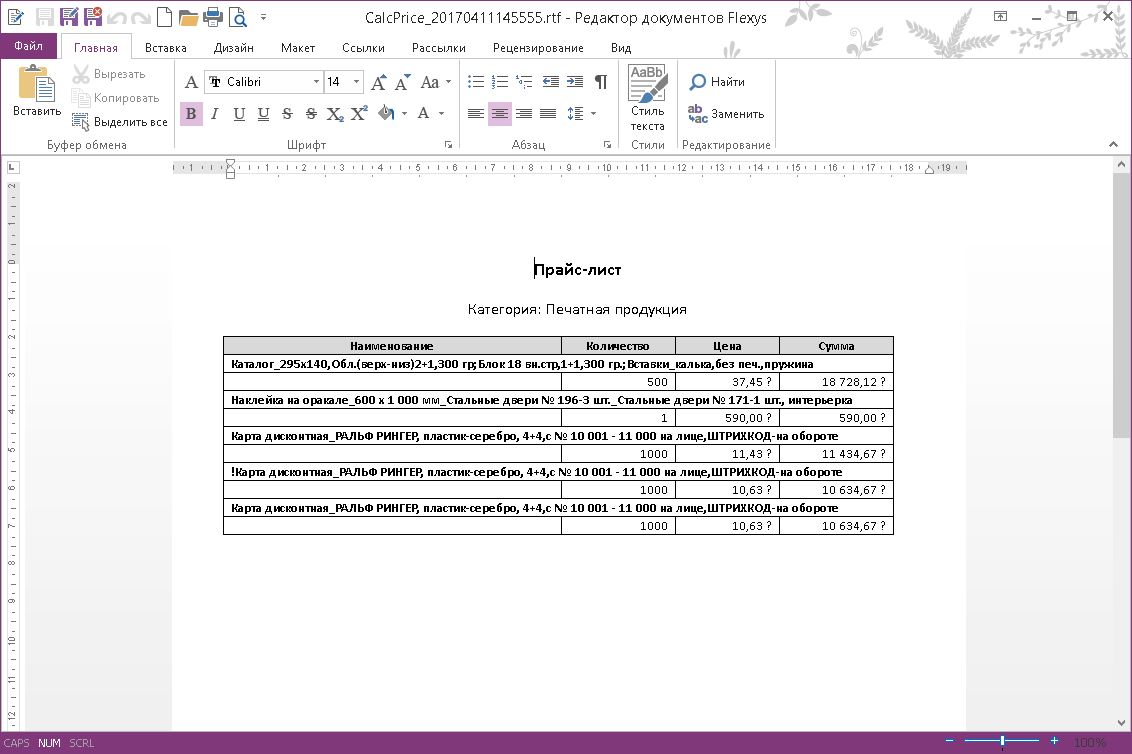The image size is (1132, 754).
Task: Click the Найти button
Action: pyautogui.click(x=717, y=82)
